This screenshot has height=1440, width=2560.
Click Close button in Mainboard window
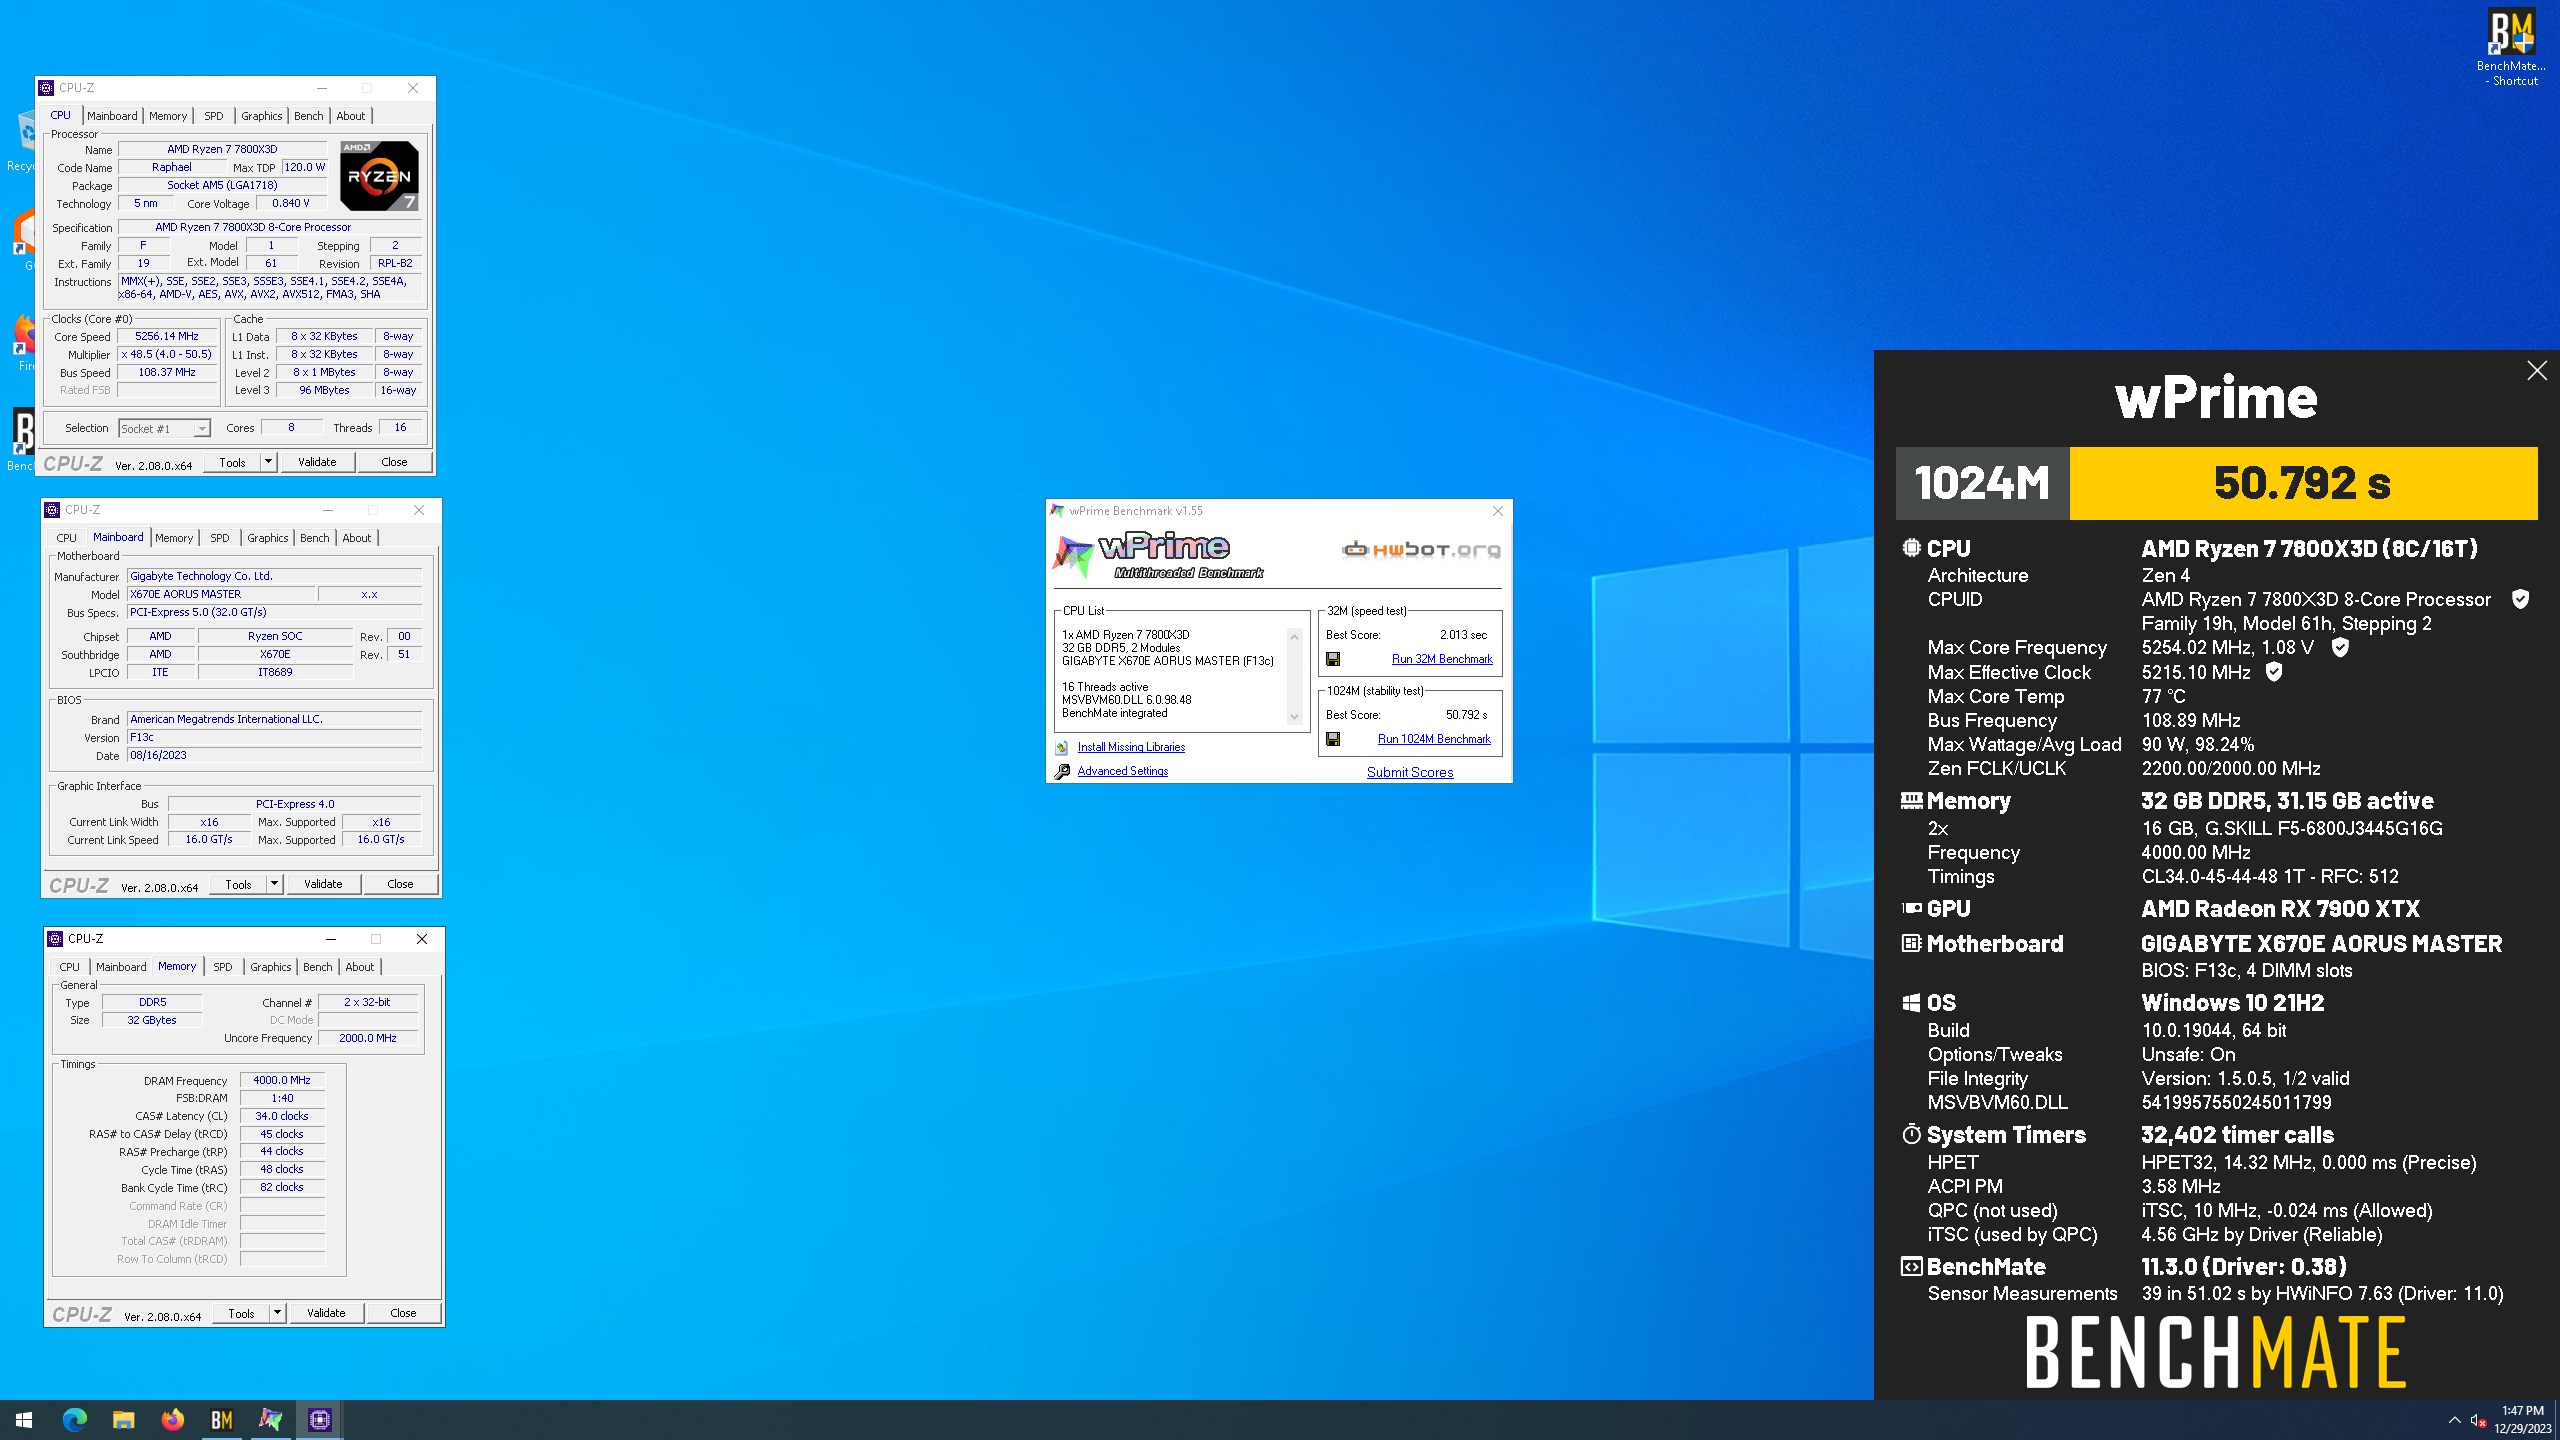(400, 884)
